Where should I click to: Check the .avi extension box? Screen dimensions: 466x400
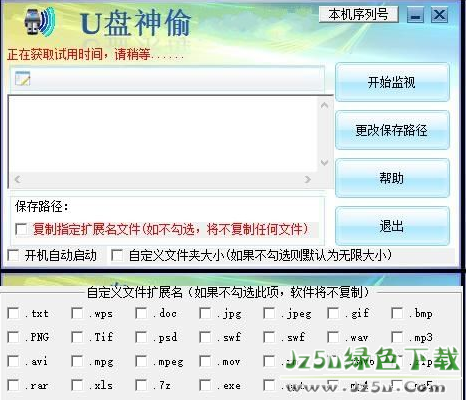click(13, 361)
